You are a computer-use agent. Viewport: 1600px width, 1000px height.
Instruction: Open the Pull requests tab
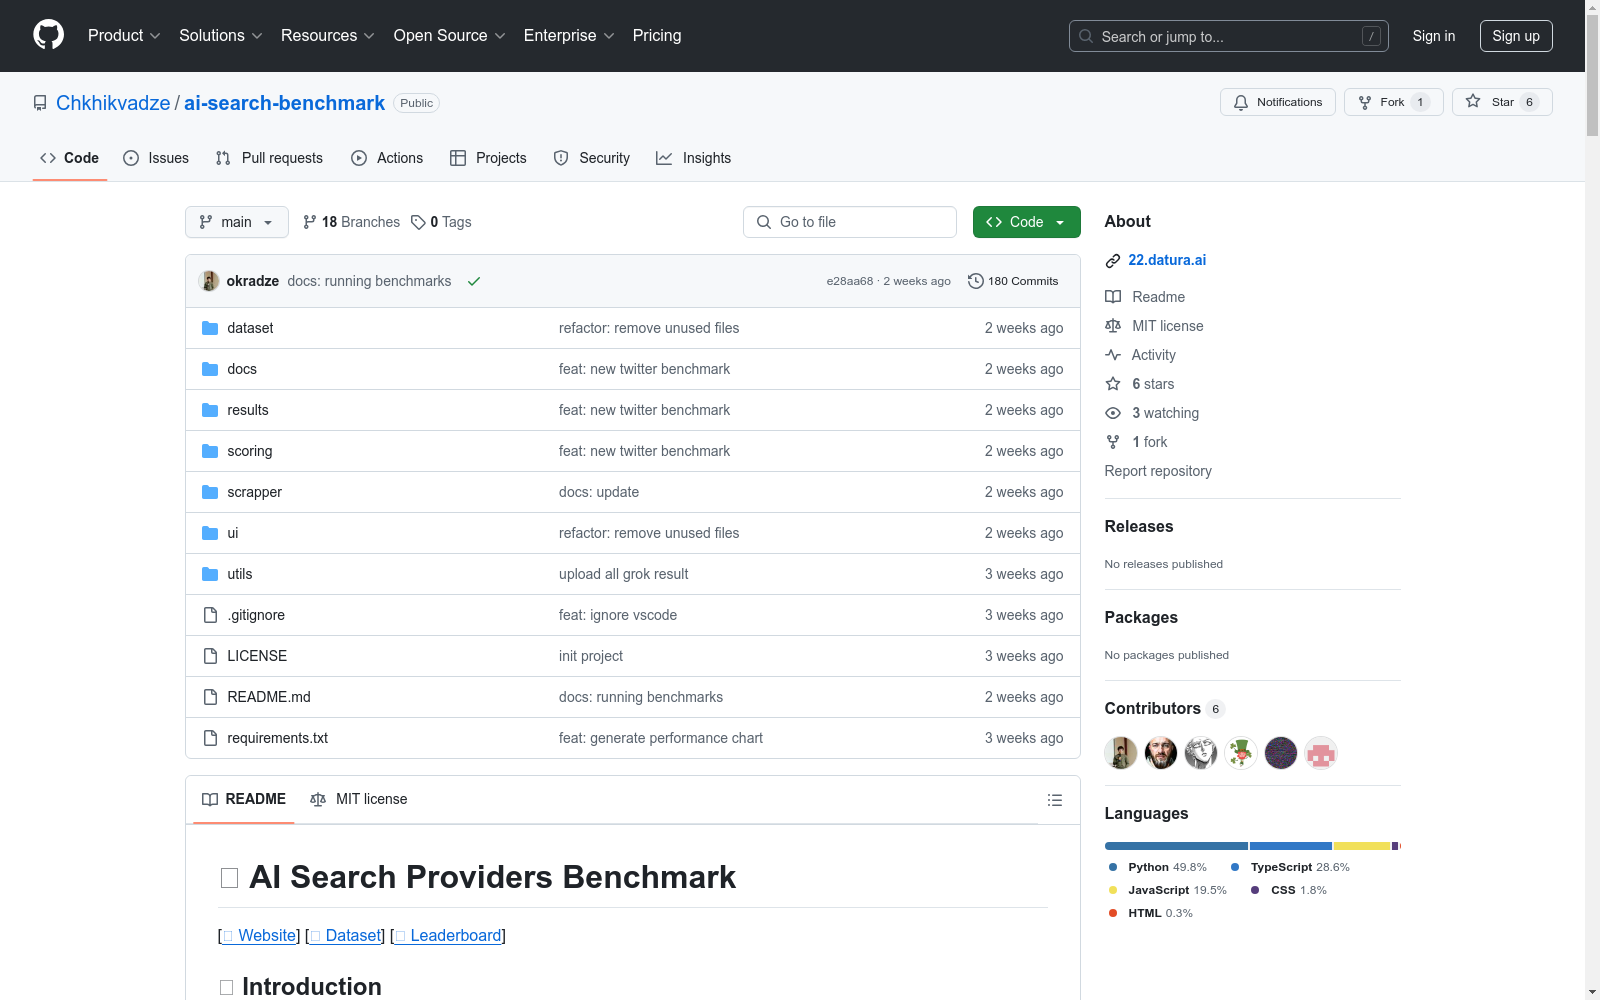click(x=269, y=158)
